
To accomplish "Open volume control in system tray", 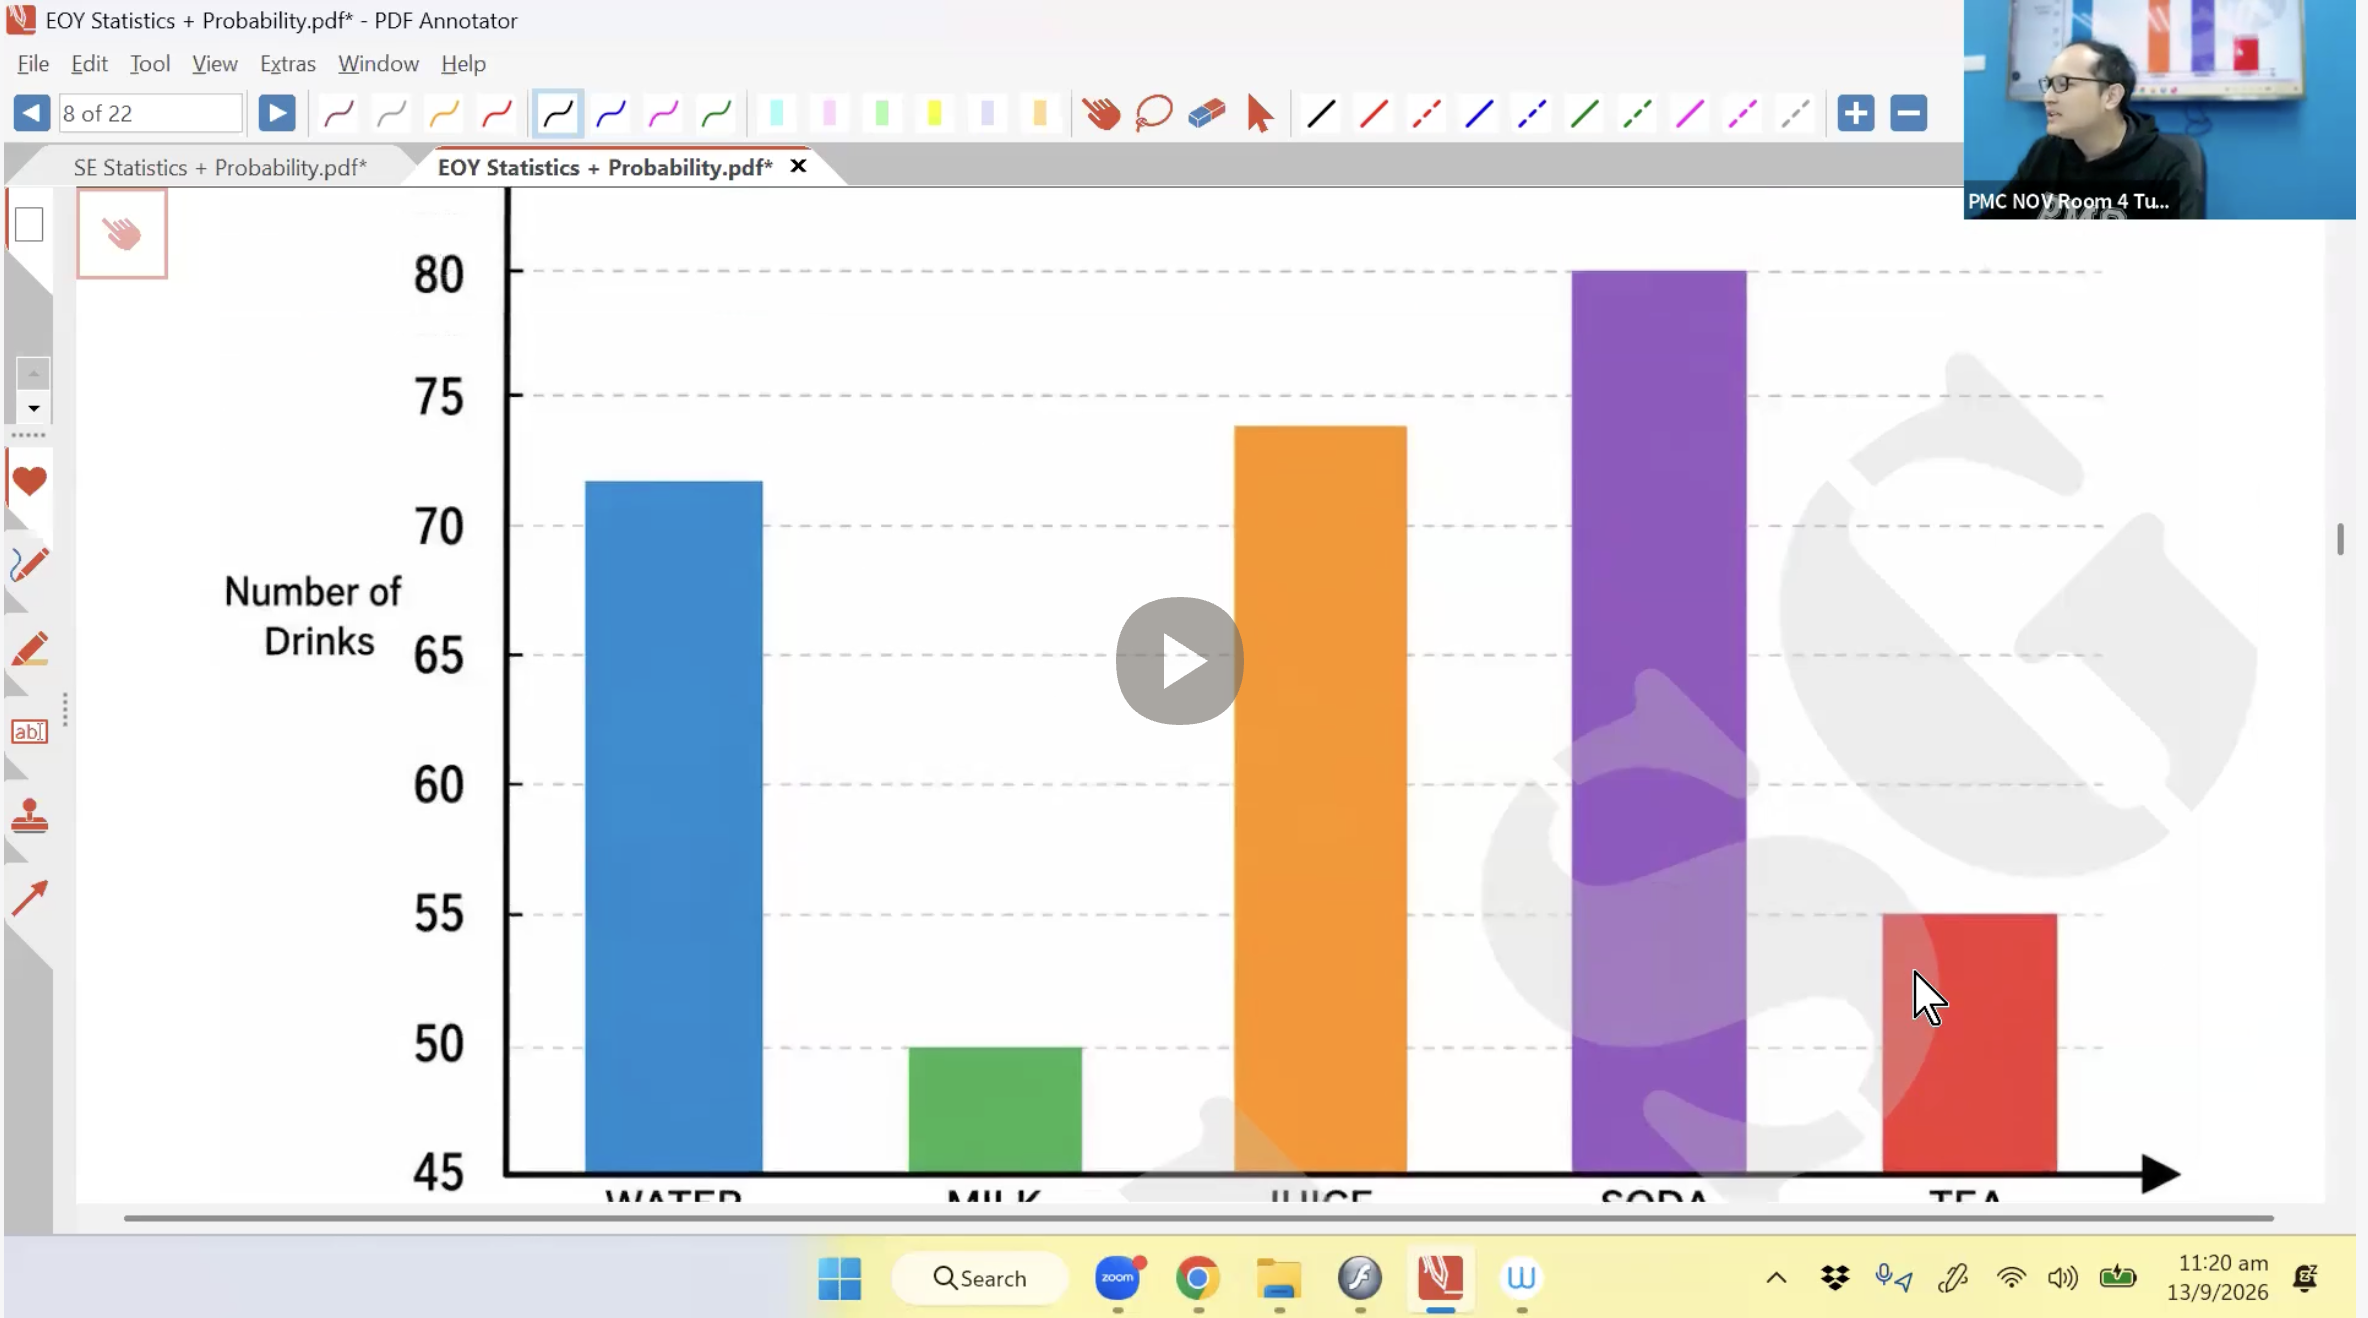I will point(2062,1278).
